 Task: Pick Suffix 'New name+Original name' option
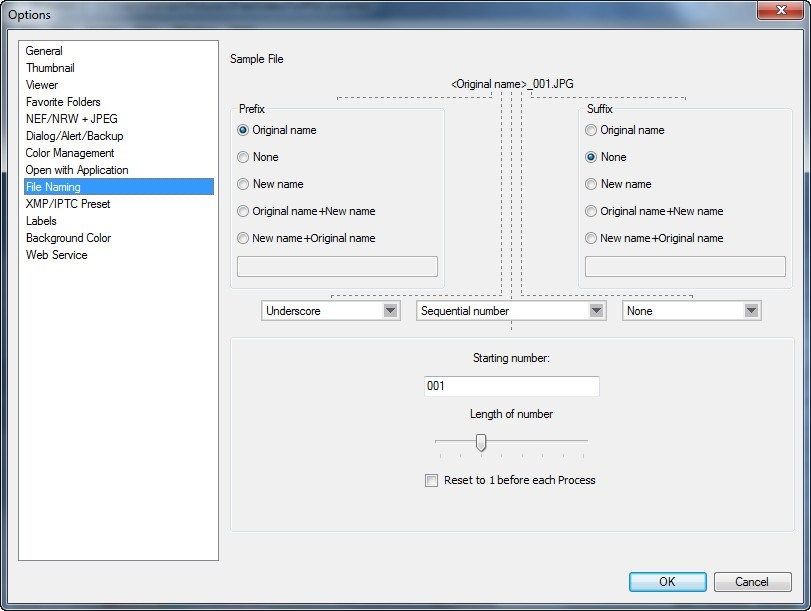tap(591, 238)
